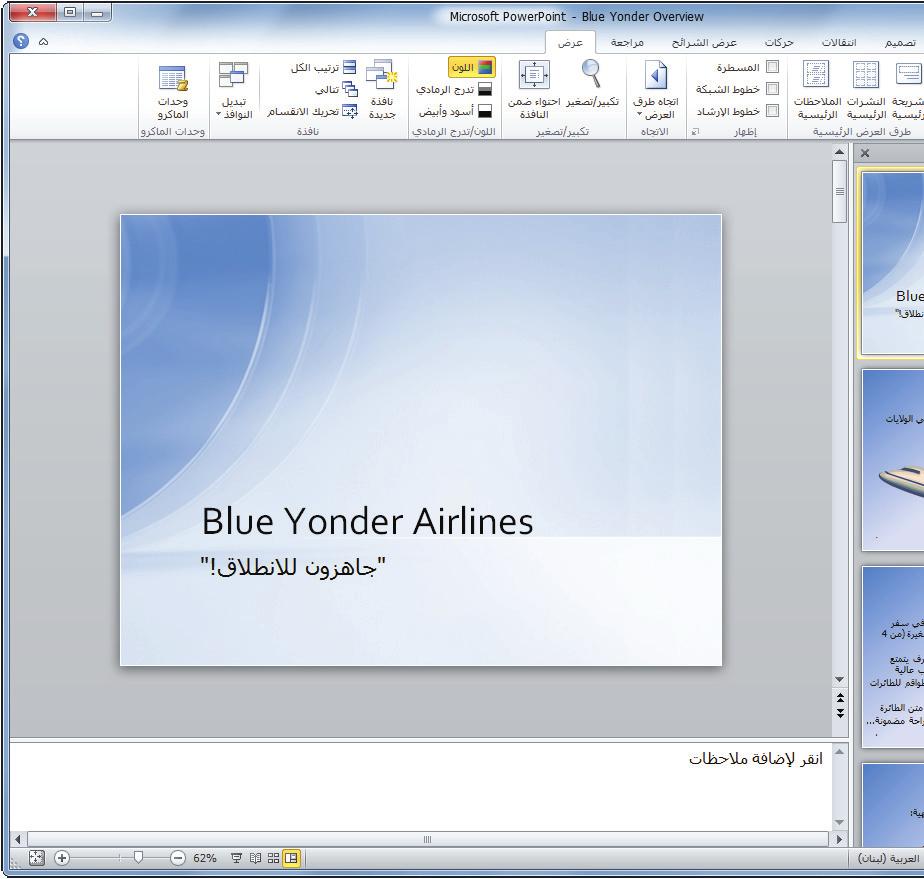Image resolution: width=924 pixels, height=879 pixels.
Task: Click the Cascade (تتالي) windows icon
Action: coord(350,90)
